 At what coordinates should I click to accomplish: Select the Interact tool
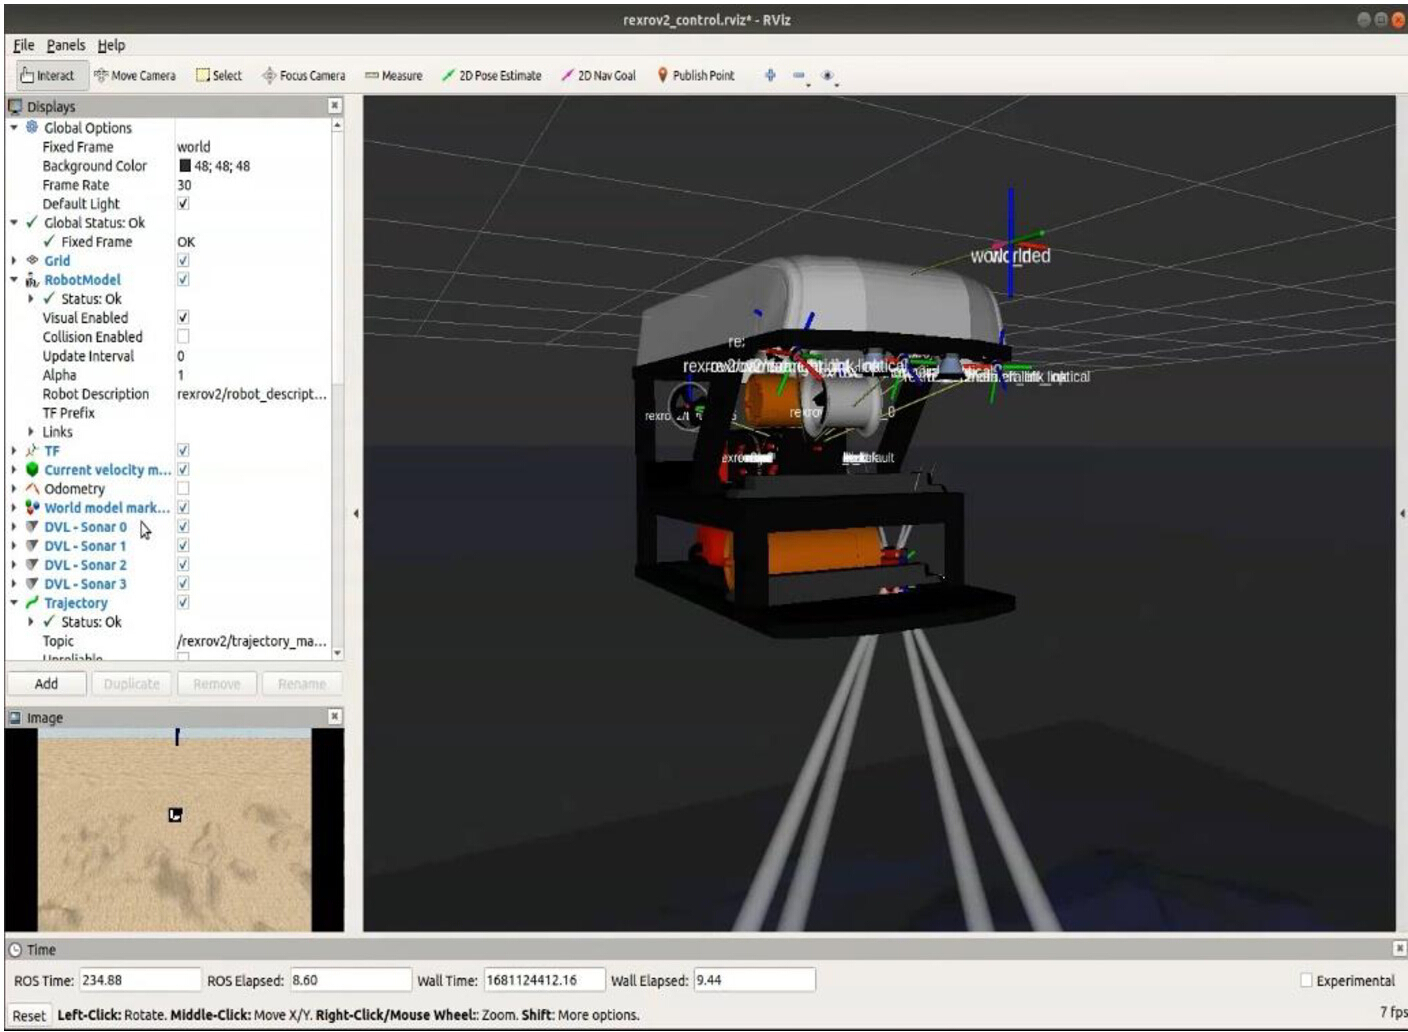[x=48, y=75]
